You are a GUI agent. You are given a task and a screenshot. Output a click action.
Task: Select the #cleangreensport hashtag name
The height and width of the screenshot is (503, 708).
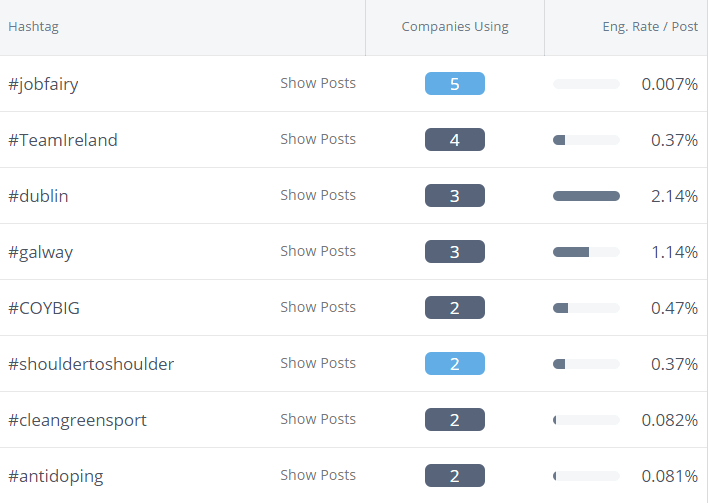(77, 420)
